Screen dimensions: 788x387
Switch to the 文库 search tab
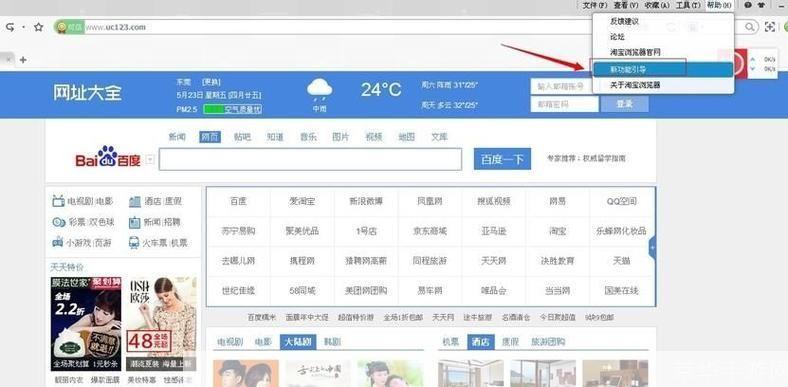coord(439,137)
